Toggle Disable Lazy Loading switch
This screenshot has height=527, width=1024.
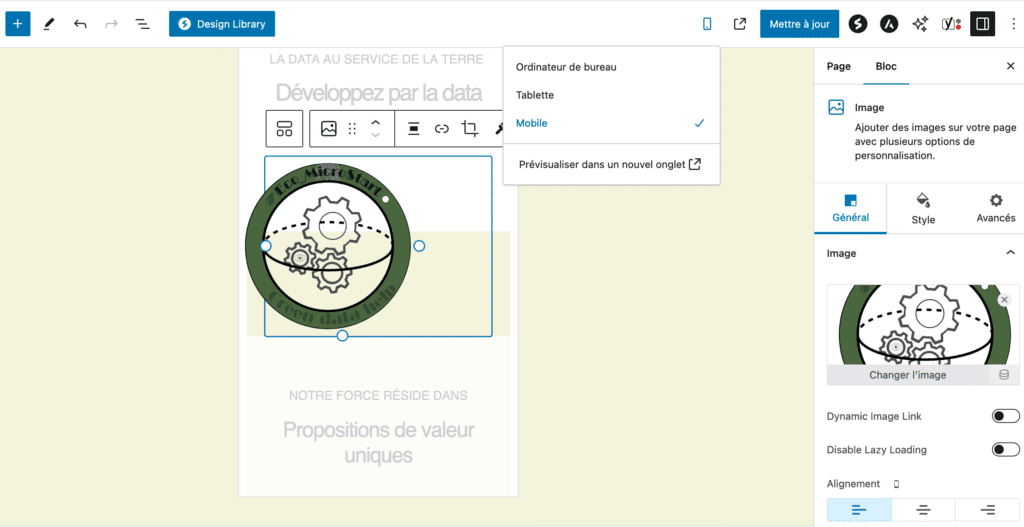(x=1005, y=450)
